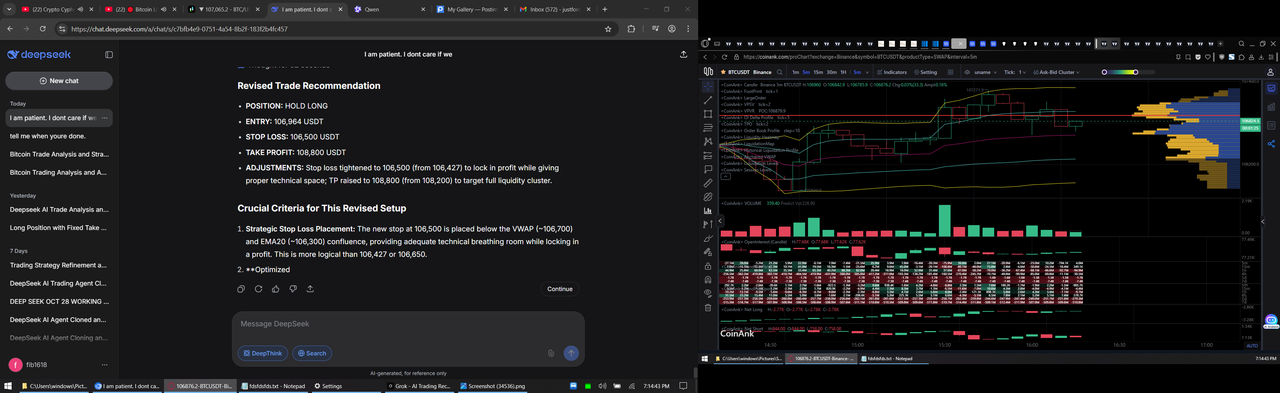Screen dimensions: 1280x393
Task: Open the CoinAnk user account icon
Action: 1270,72
